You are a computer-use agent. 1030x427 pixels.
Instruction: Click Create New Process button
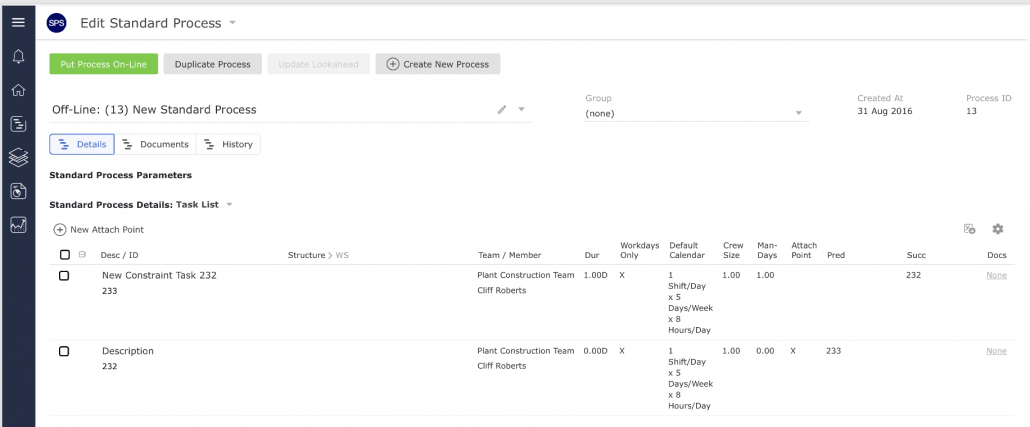point(438,64)
